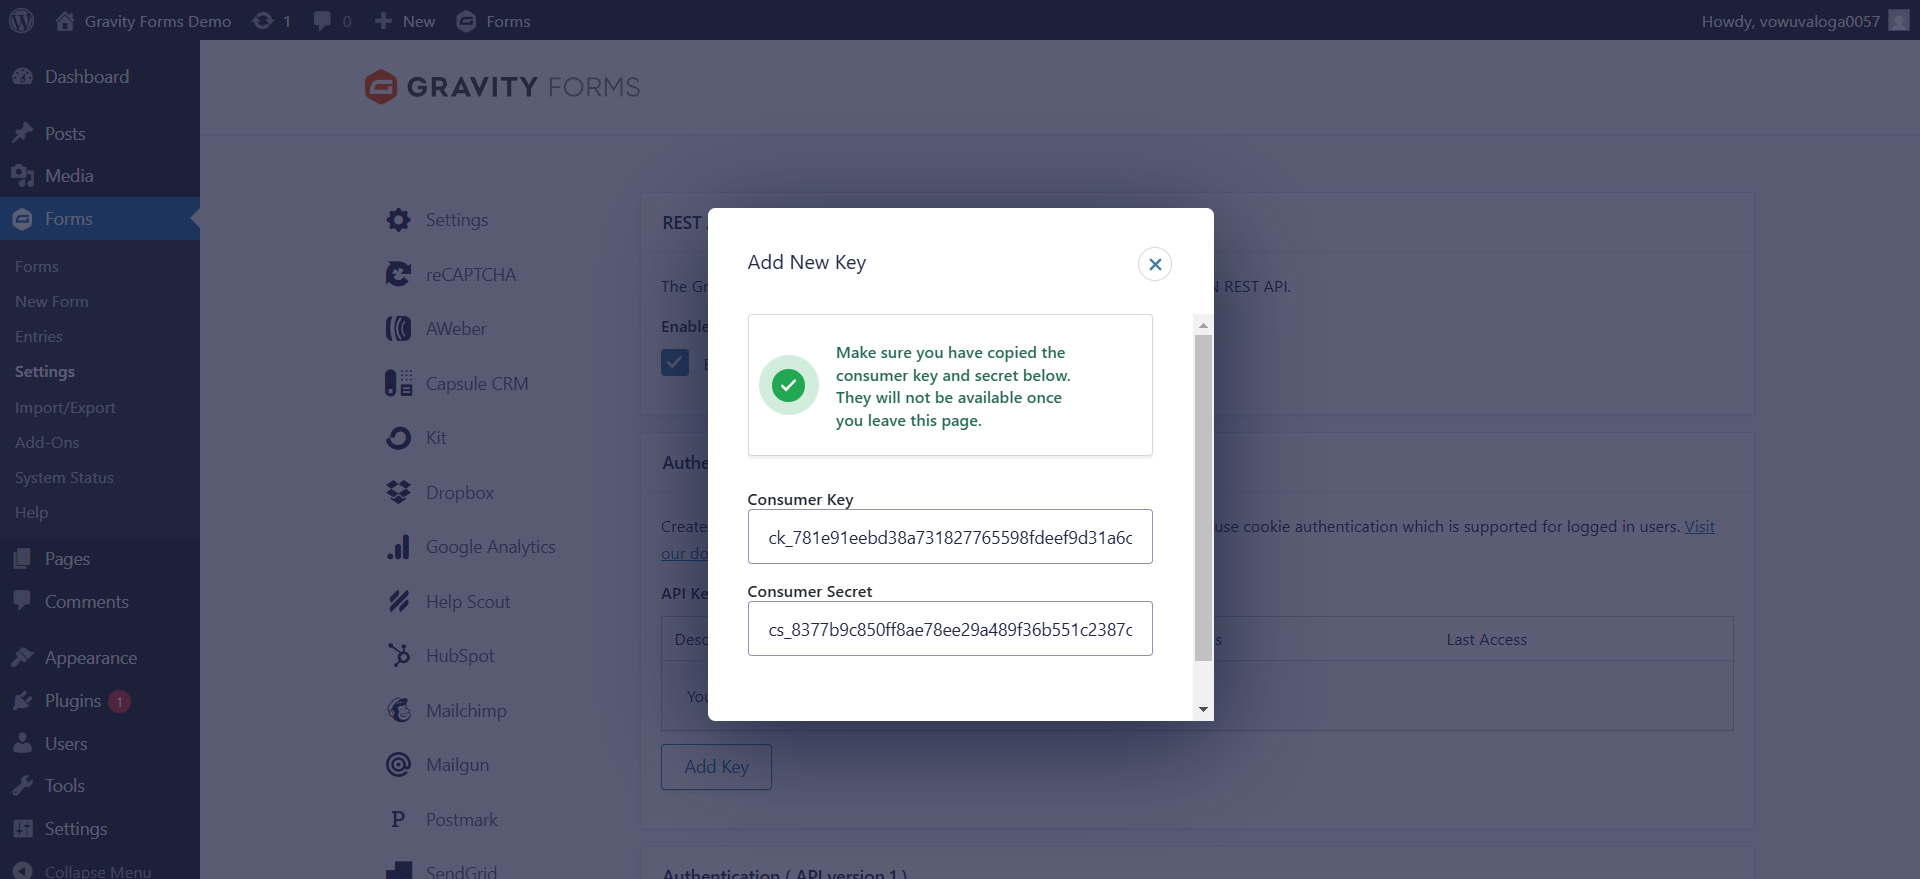Click the Help Scout icon
This screenshot has height=879, width=1920.
[398, 601]
